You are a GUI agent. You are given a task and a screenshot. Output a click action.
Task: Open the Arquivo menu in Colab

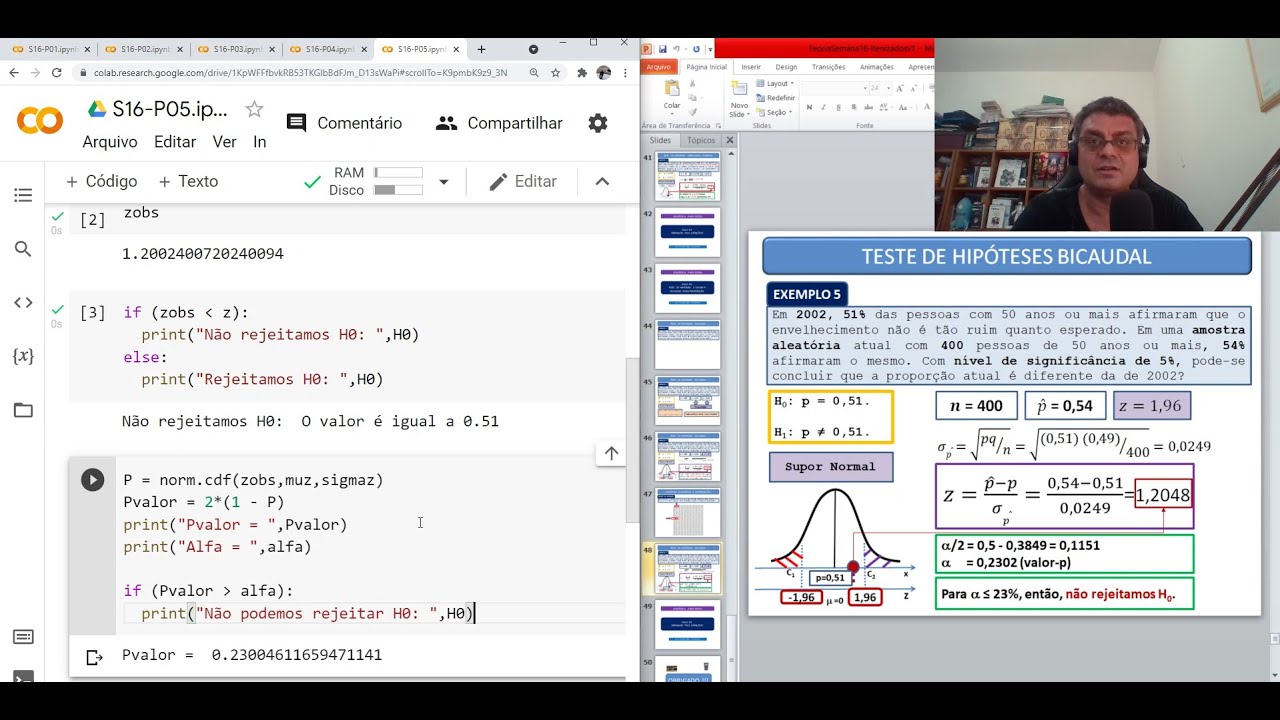click(x=110, y=142)
